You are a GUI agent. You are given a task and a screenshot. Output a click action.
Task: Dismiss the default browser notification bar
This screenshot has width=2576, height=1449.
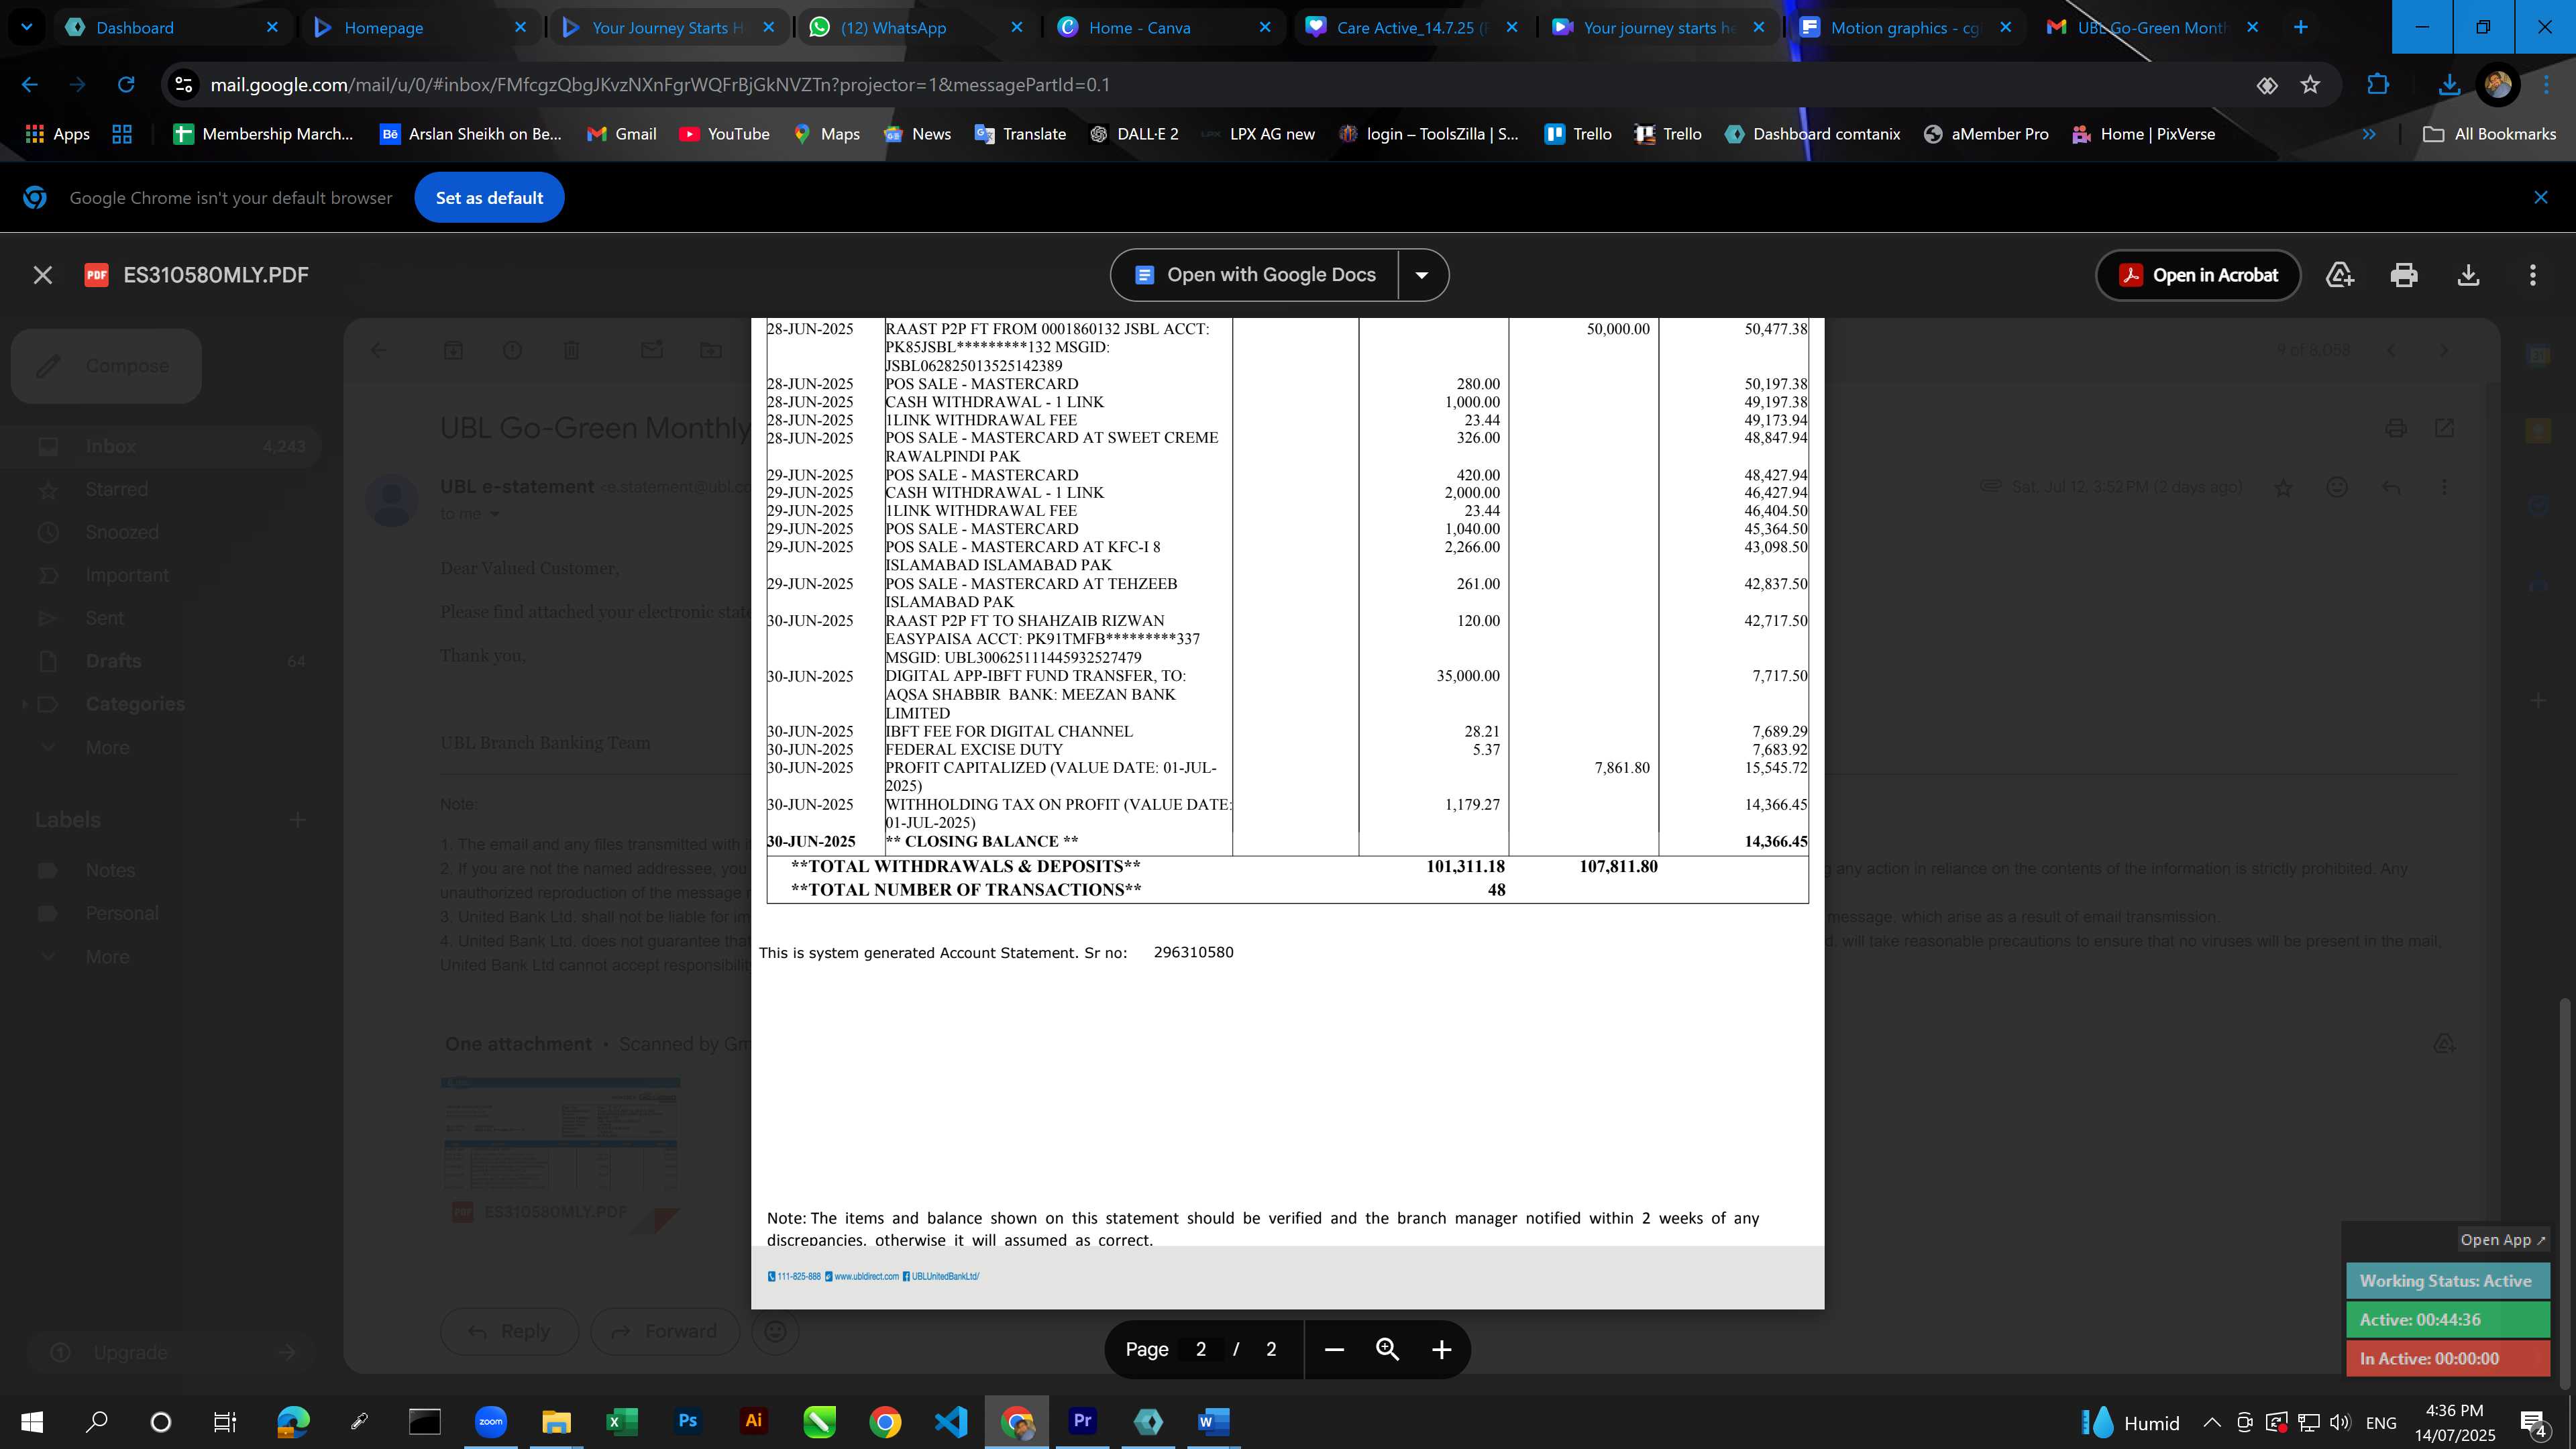[x=2540, y=198]
